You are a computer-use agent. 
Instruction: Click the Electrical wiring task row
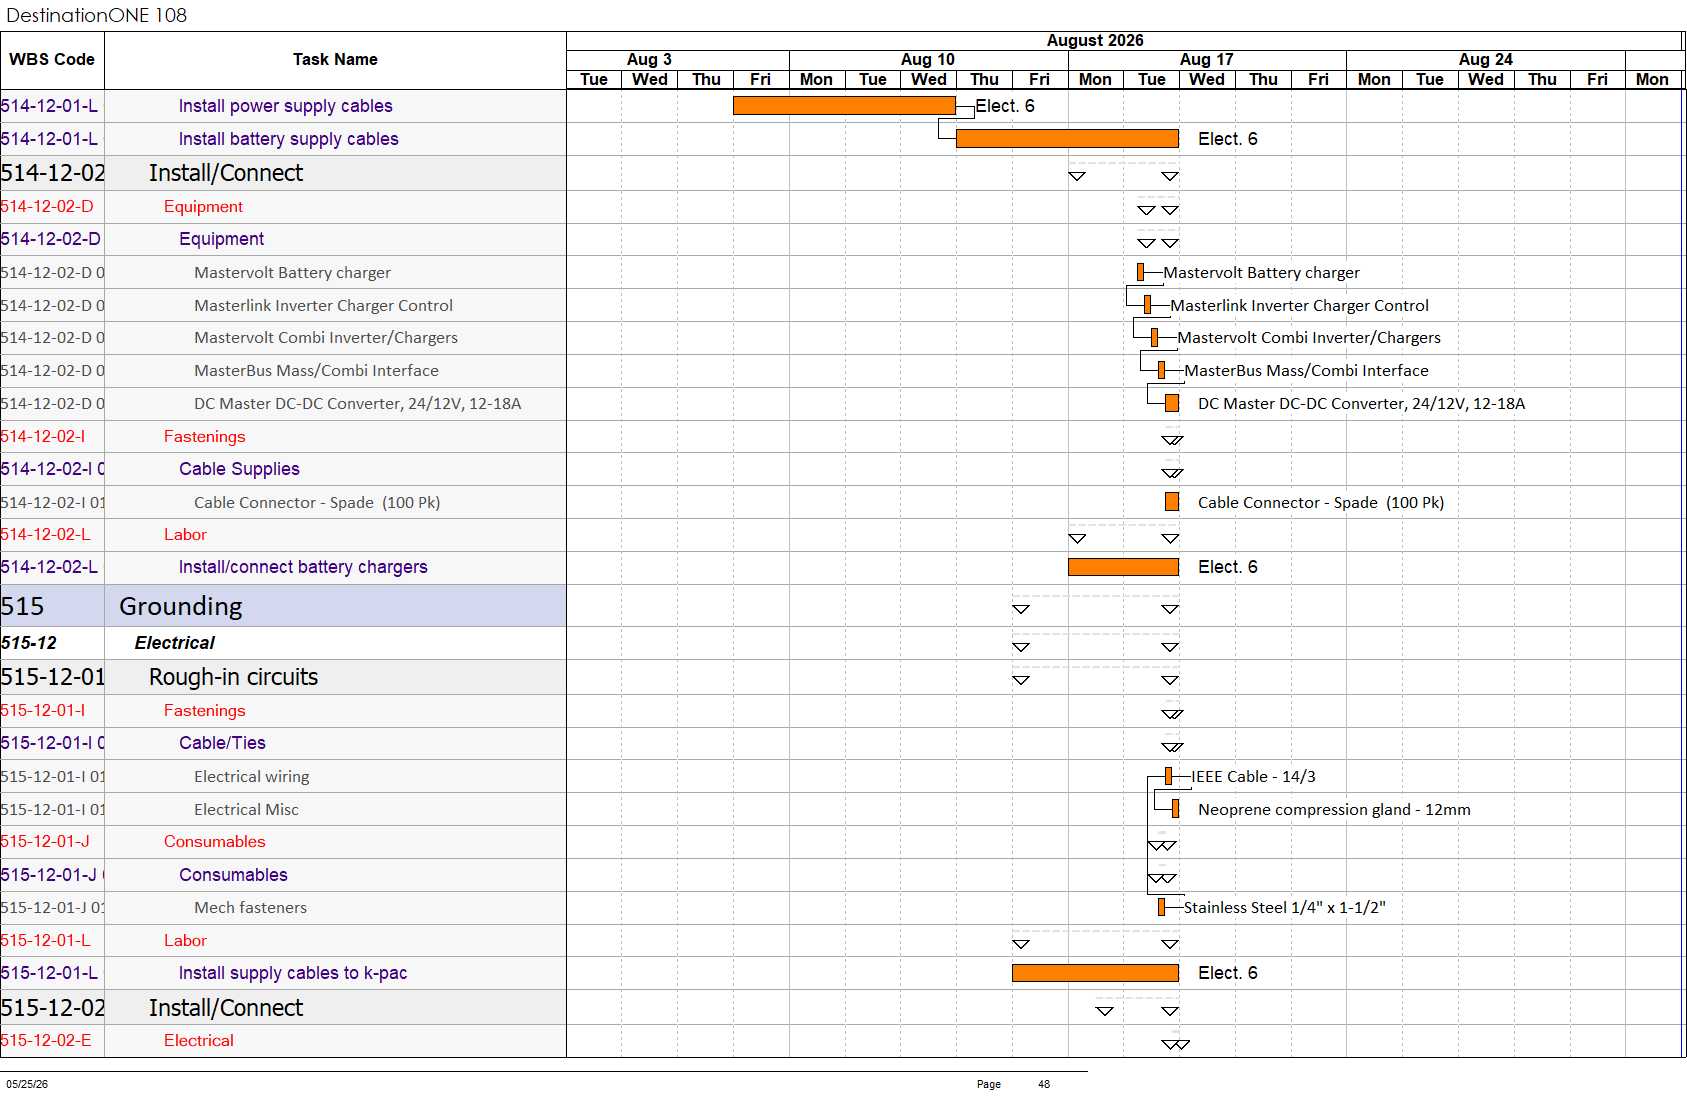point(283,776)
